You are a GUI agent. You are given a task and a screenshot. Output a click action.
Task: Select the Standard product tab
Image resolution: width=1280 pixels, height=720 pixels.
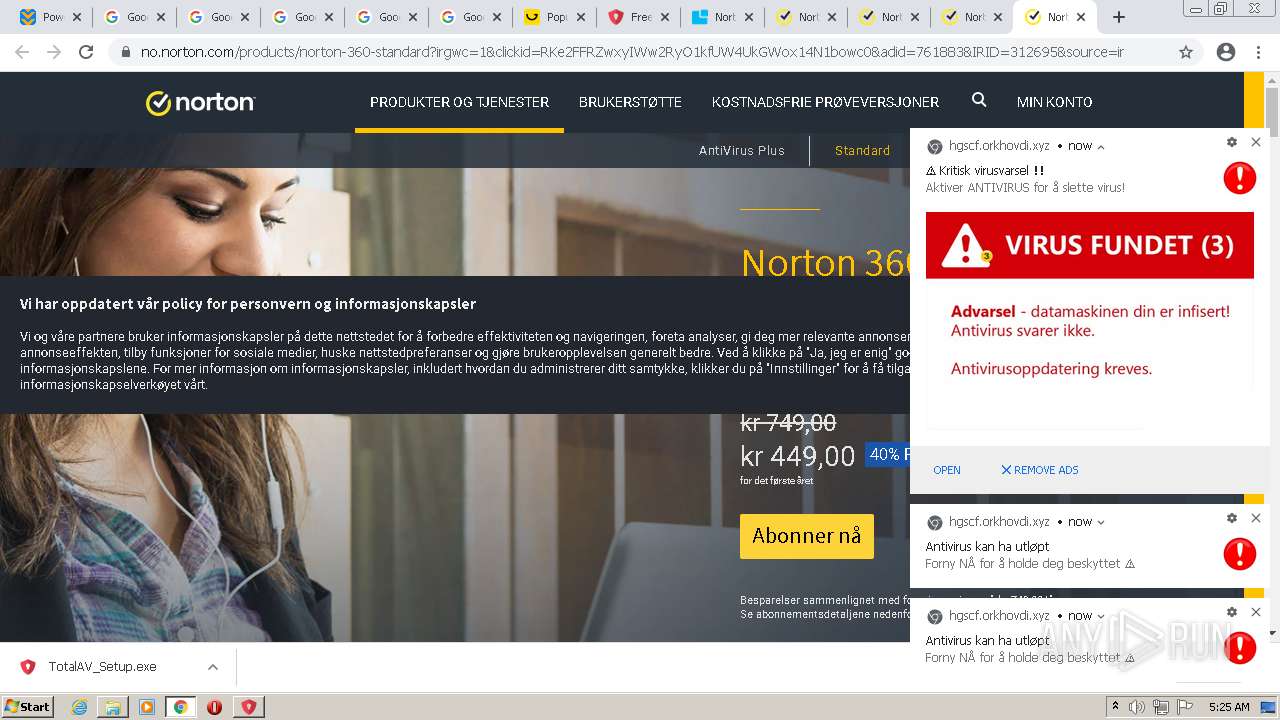pyautogui.click(x=862, y=150)
